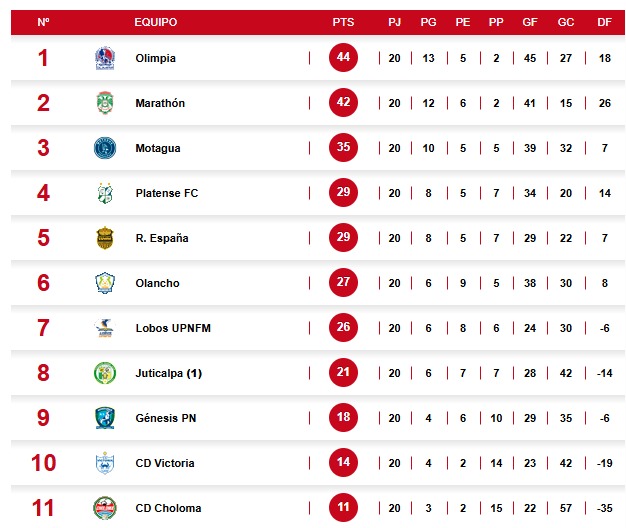Viewport: 626px width, 528px height.
Task: Click the CD Victoria crest icon
Action: pos(105,463)
